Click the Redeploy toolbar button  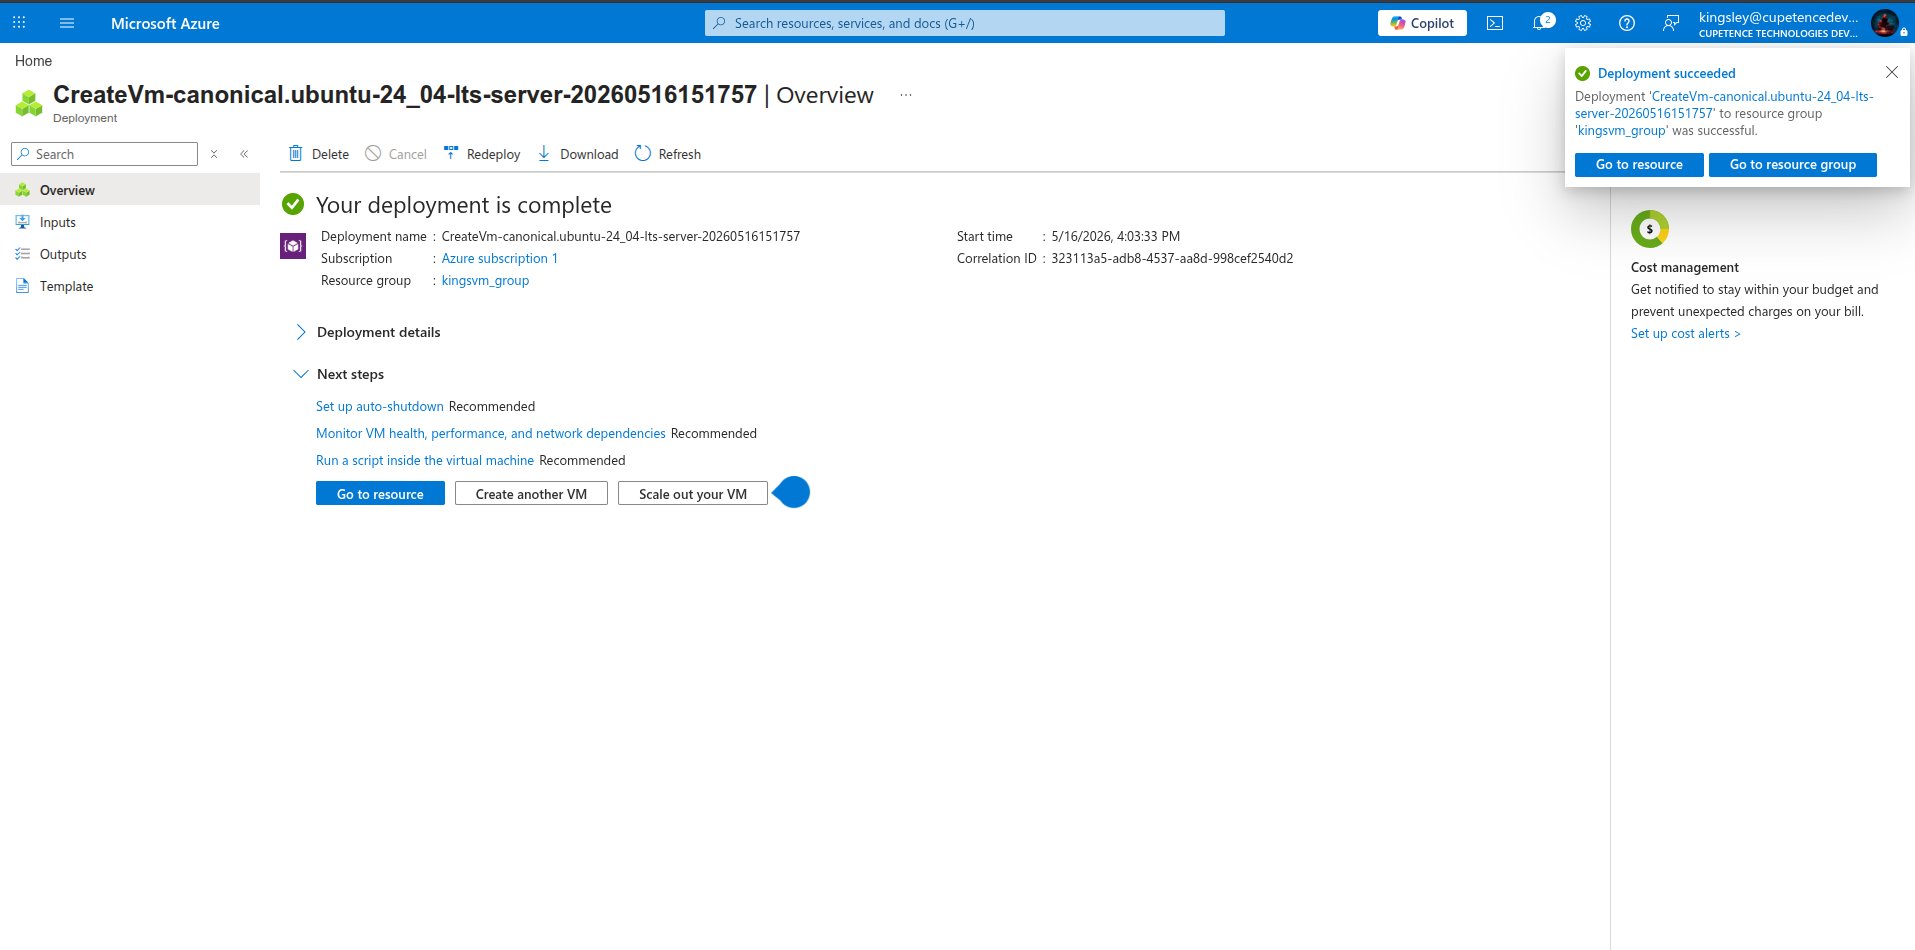coord(482,154)
